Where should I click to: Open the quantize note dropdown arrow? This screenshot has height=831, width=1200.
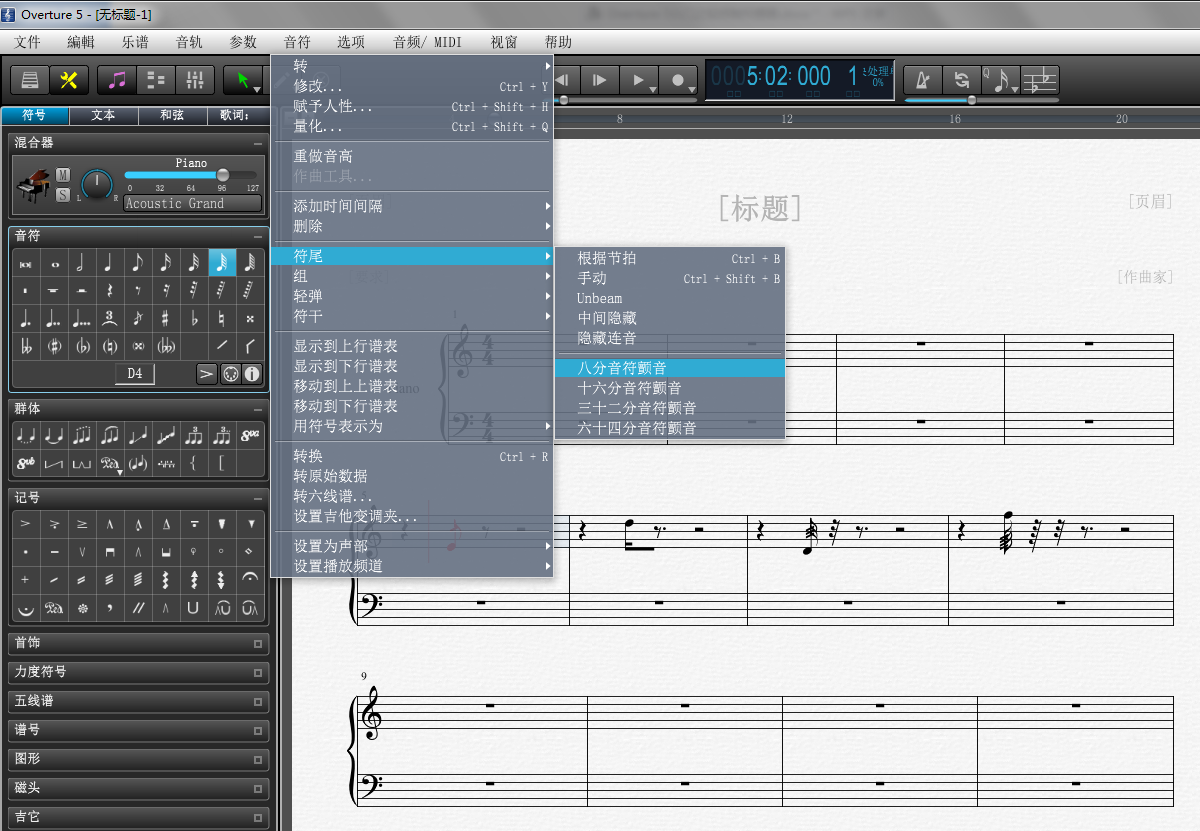tap(1015, 90)
